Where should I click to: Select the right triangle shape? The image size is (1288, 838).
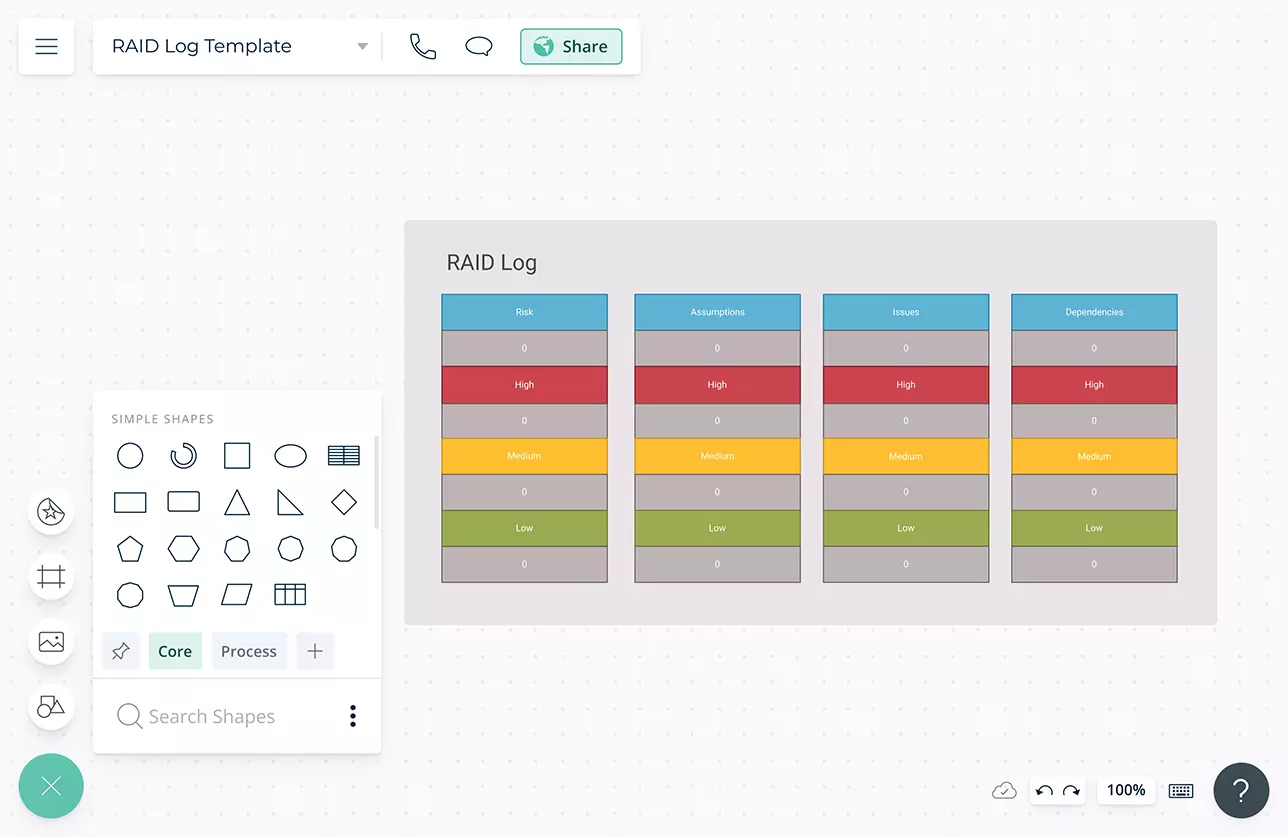tap(290, 502)
